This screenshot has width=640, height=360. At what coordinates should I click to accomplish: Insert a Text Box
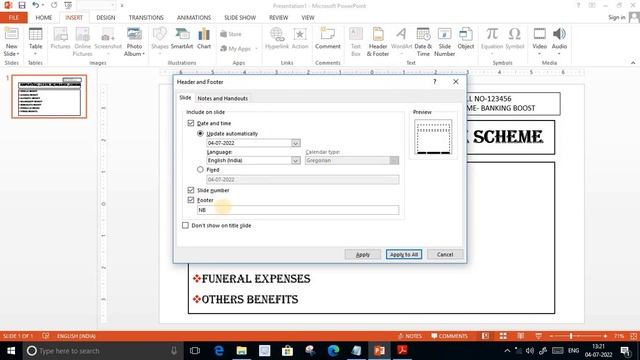point(356,41)
